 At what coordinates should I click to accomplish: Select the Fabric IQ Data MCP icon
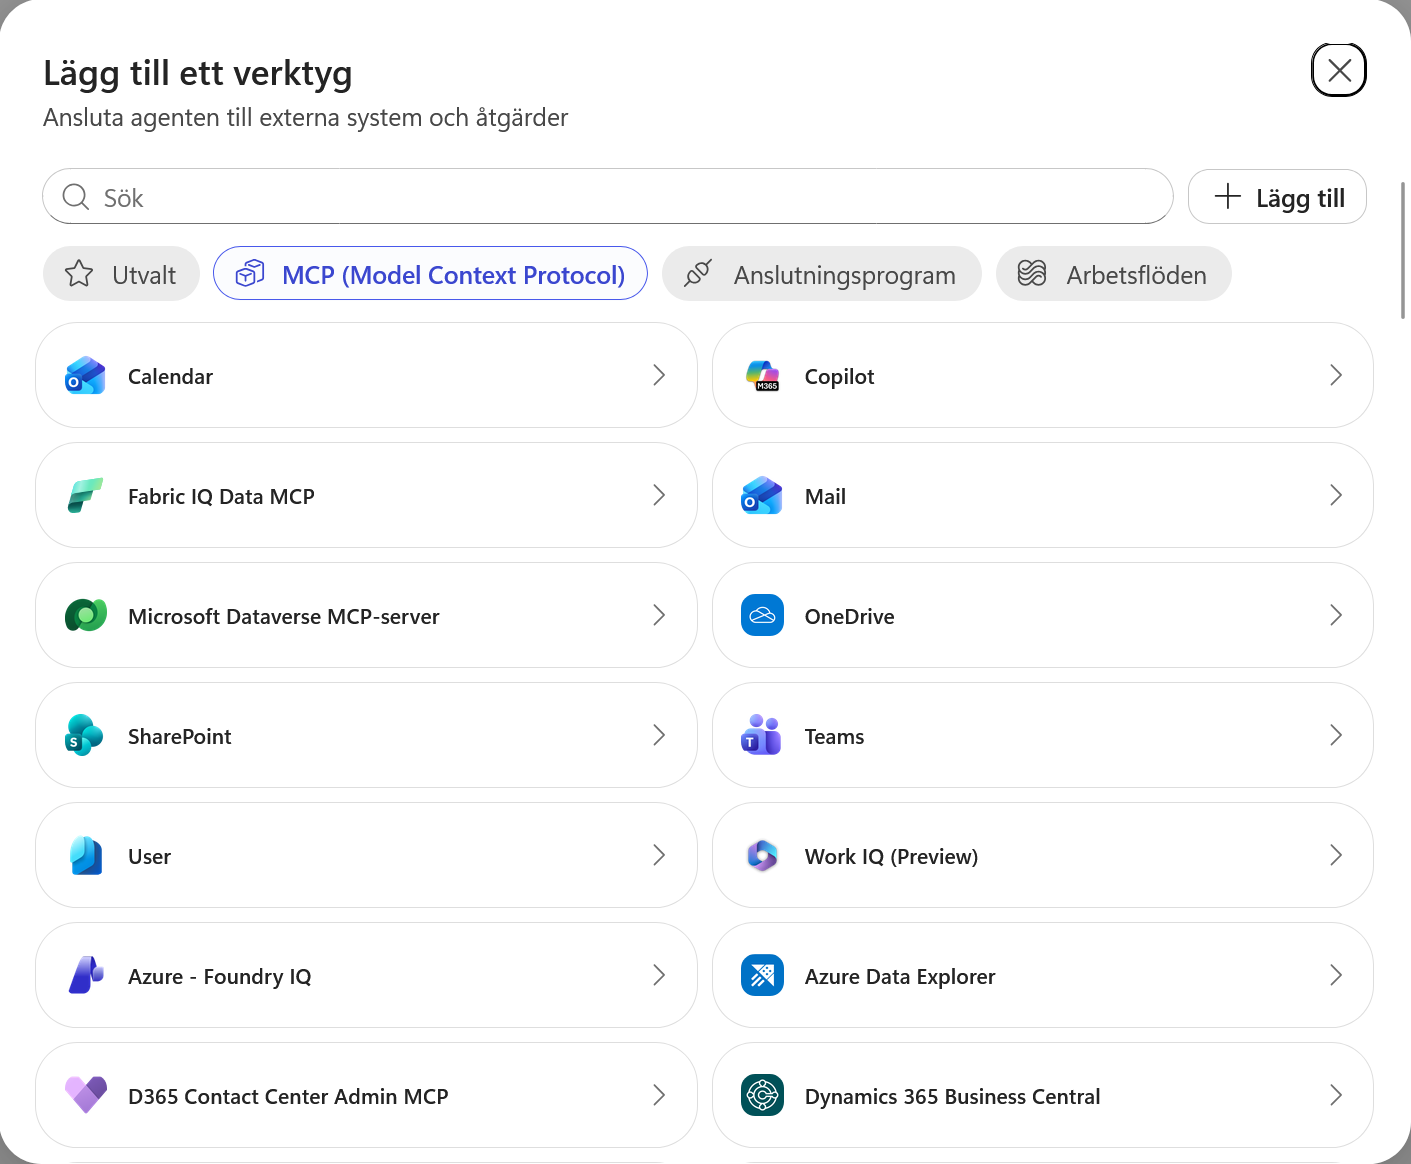(x=85, y=496)
